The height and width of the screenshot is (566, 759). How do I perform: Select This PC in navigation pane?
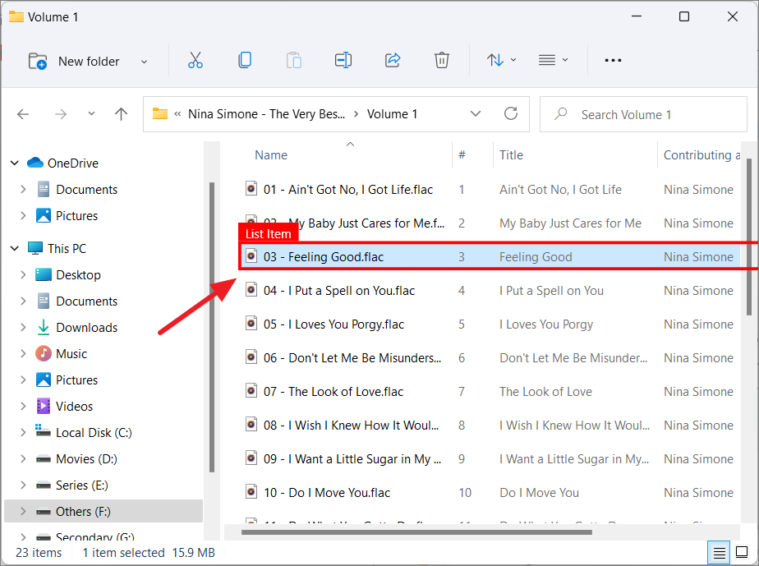coord(57,248)
